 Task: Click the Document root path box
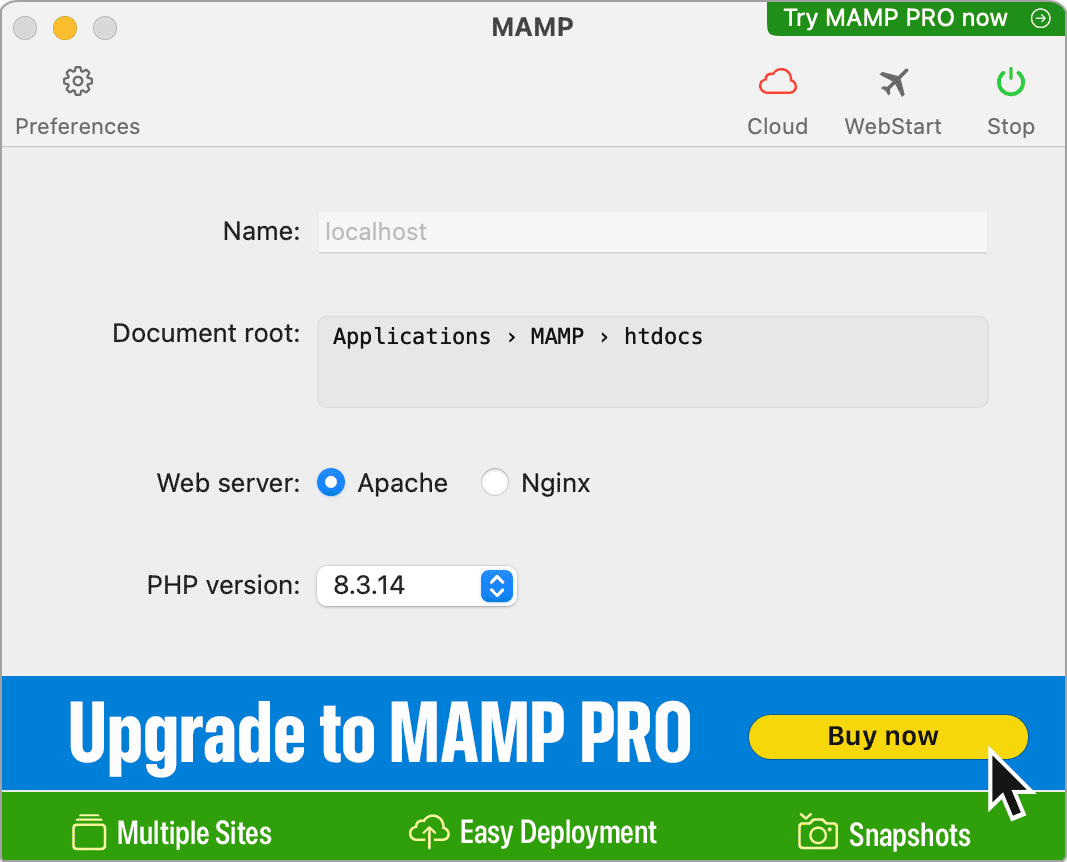pos(653,362)
